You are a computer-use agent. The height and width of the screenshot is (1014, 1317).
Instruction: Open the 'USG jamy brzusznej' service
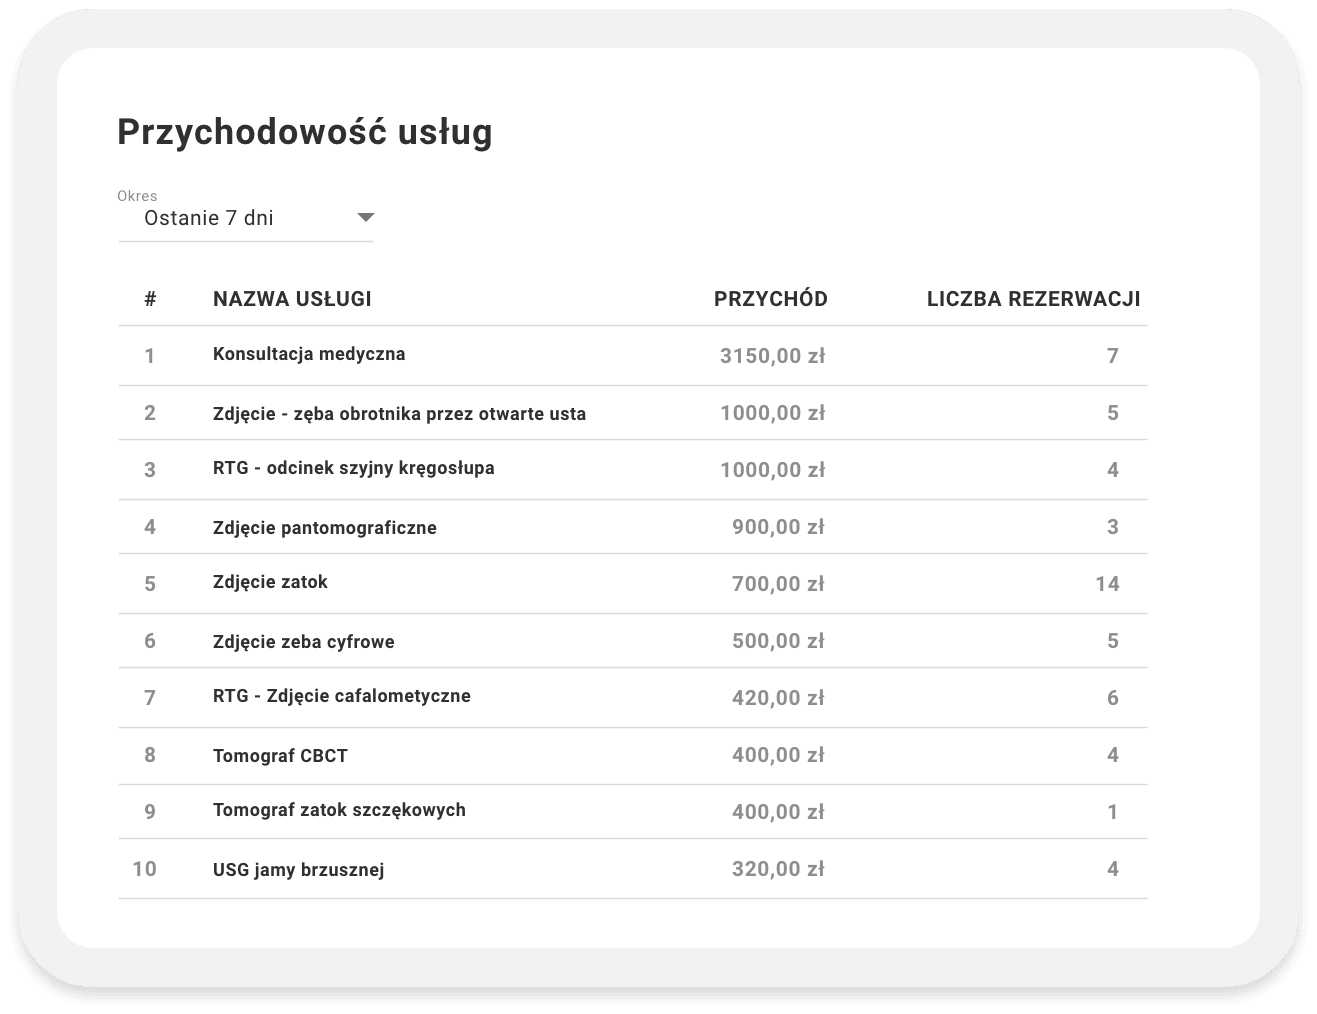pos(298,870)
